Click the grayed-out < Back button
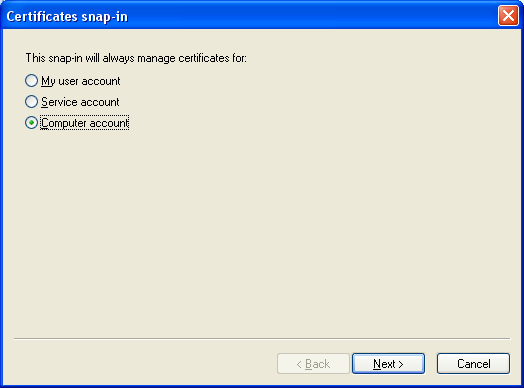Image resolution: width=524 pixels, height=388 pixels. 313,364
